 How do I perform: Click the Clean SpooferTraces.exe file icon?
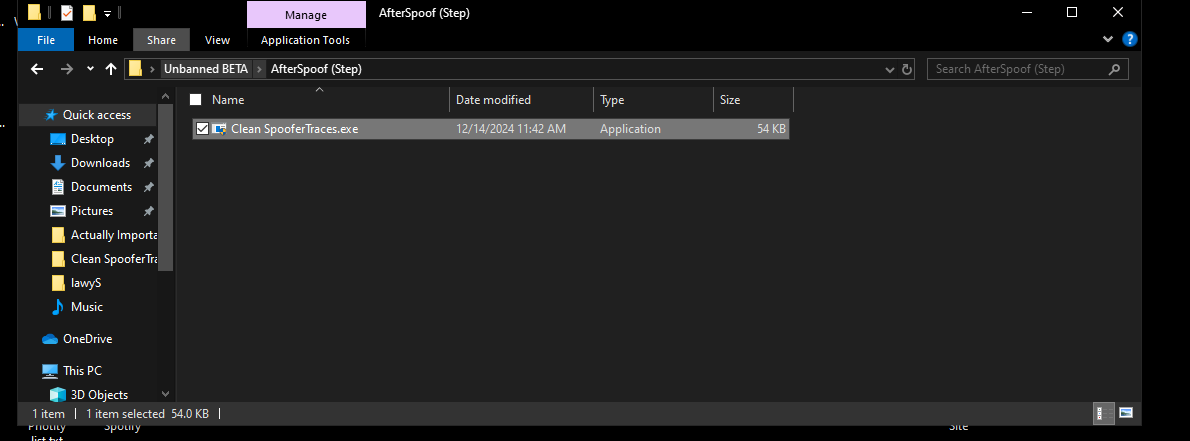(x=219, y=129)
